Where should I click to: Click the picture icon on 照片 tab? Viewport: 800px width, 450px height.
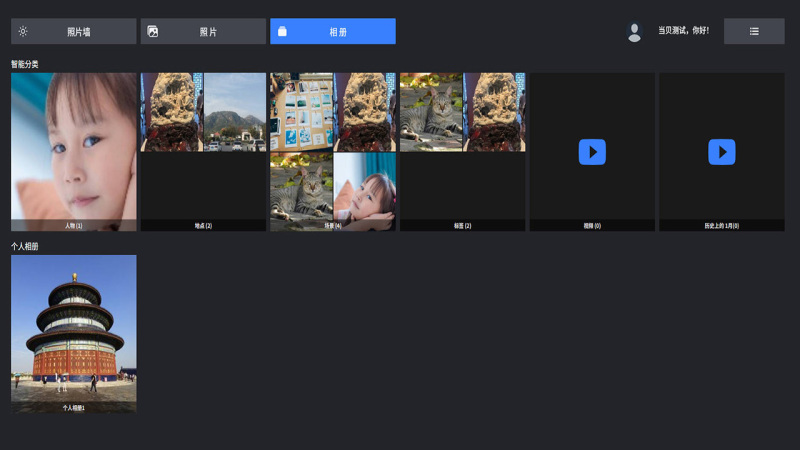[x=153, y=31]
